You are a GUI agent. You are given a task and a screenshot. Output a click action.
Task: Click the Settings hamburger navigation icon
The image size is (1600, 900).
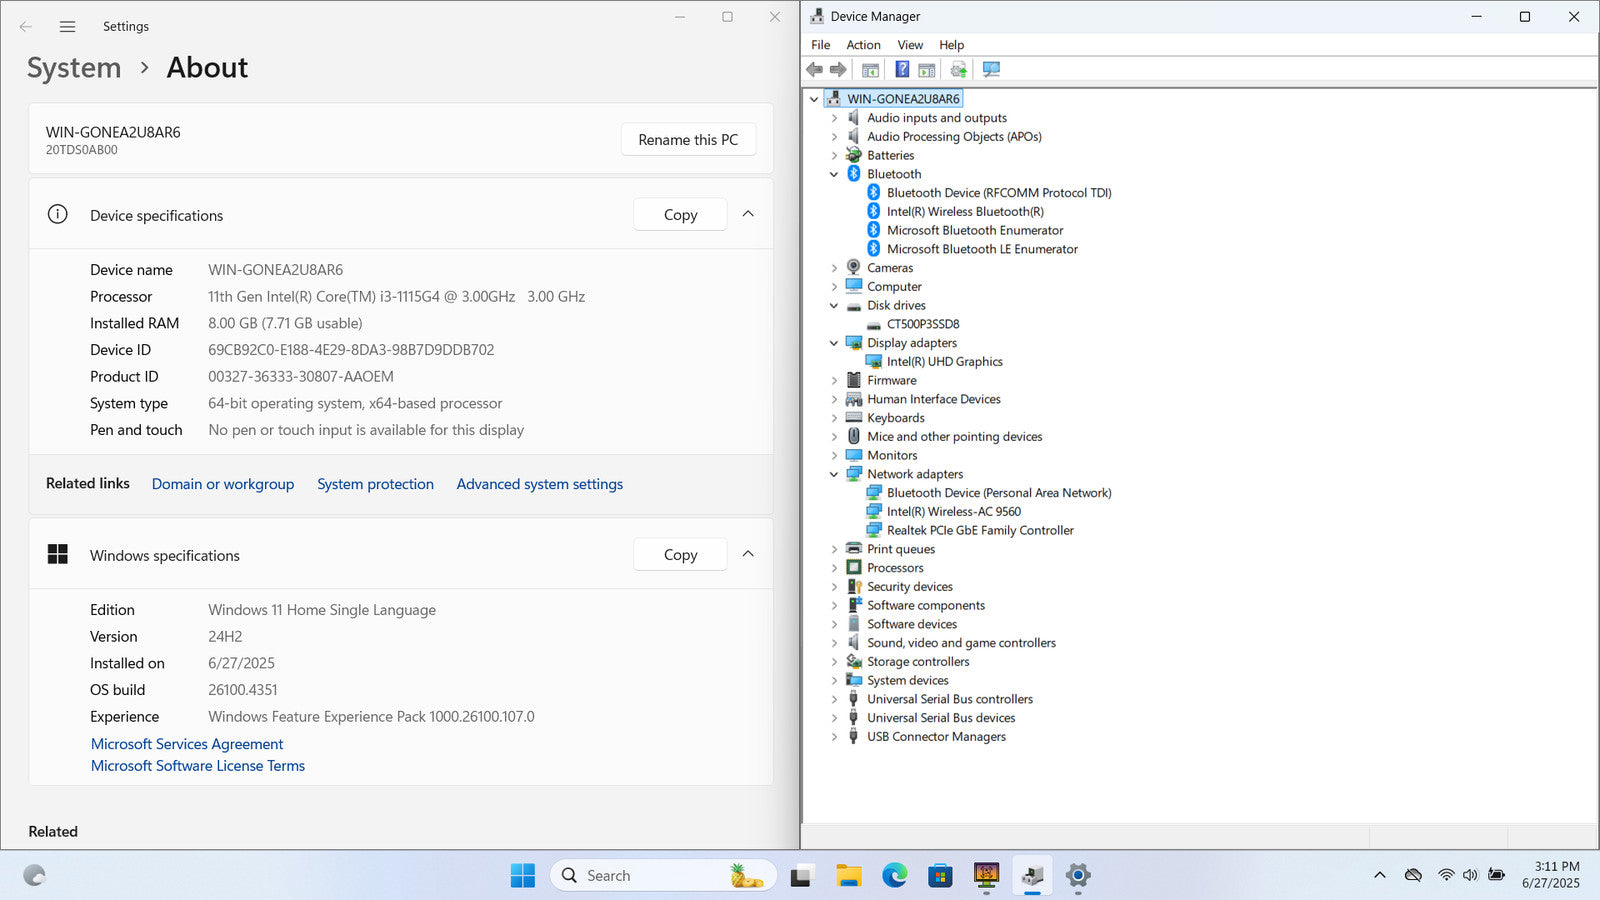tap(67, 27)
